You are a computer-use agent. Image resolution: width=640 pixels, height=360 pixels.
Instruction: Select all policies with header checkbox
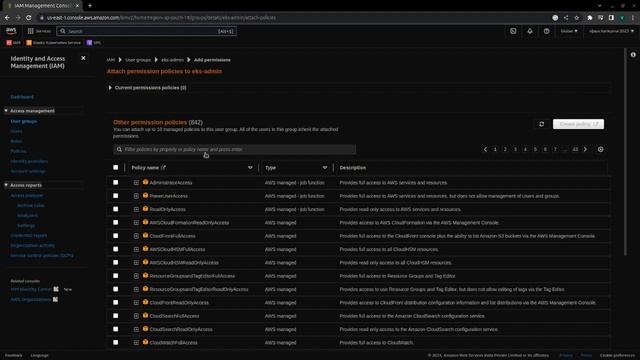116,167
